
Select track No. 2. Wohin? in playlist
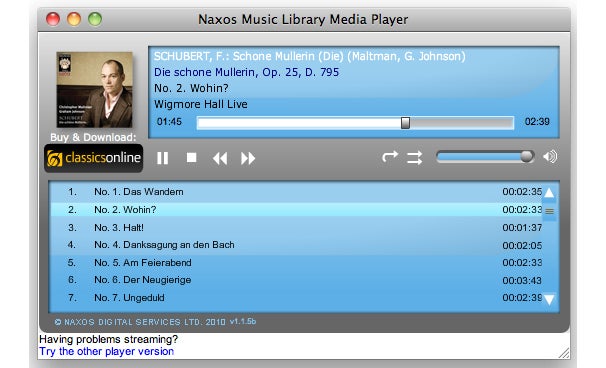[x=296, y=210]
